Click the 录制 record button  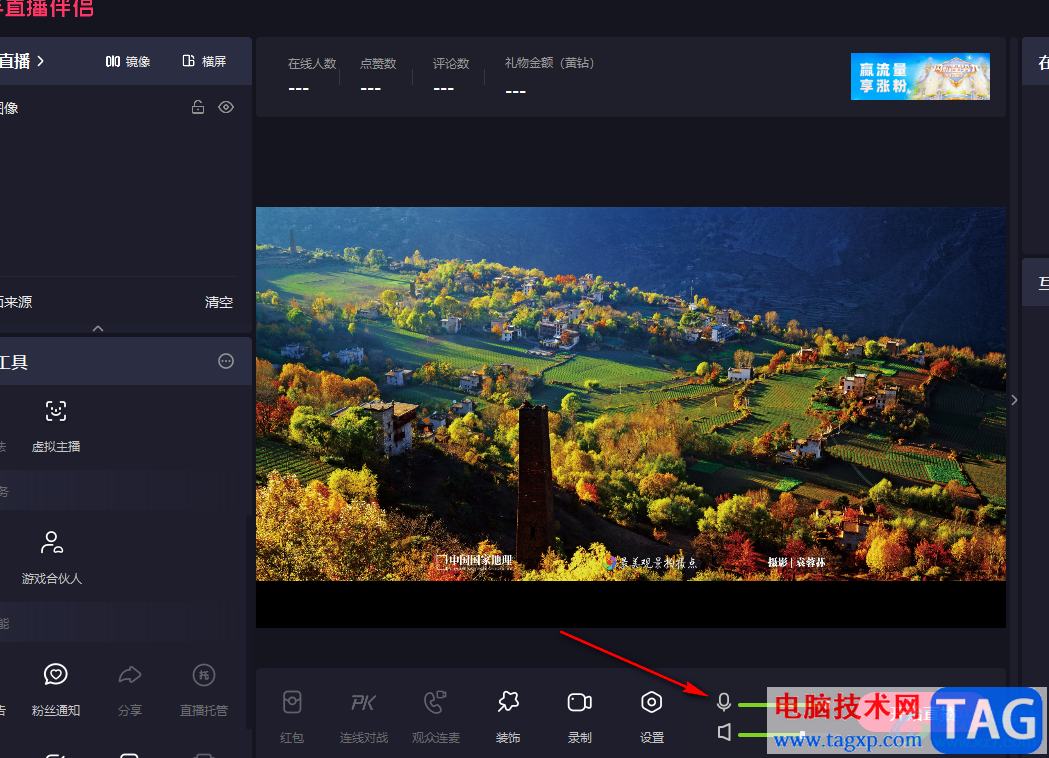coord(579,717)
